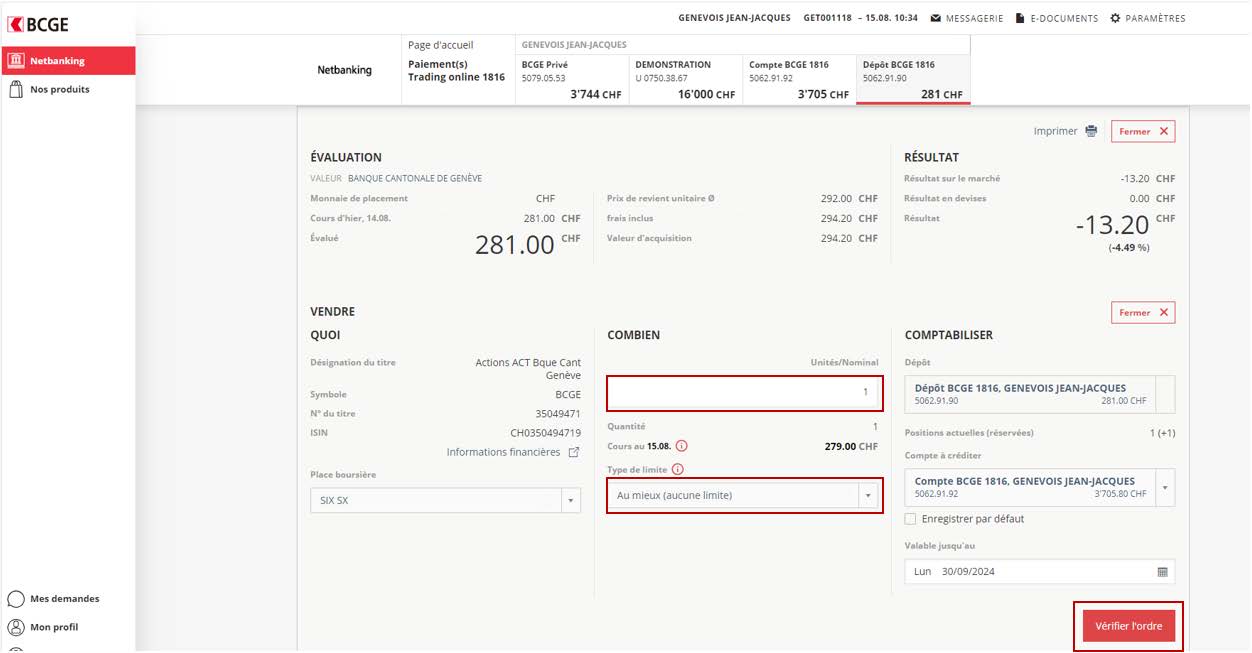
Task: Click Vérifier l'ordre button
Action: pos(1128,626)
